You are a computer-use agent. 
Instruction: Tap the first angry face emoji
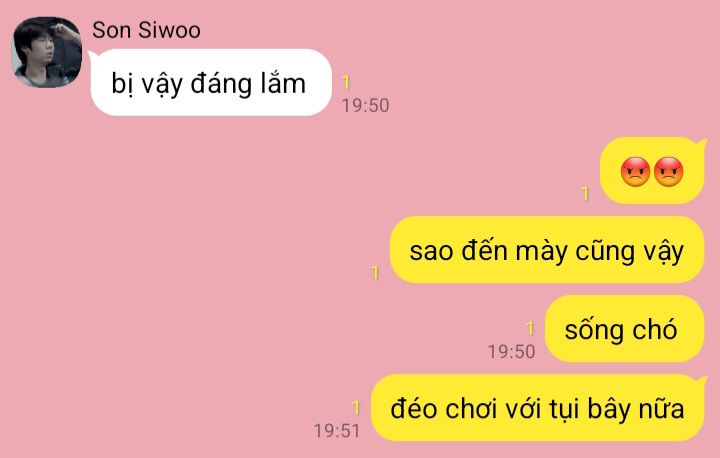coord(635,172)
